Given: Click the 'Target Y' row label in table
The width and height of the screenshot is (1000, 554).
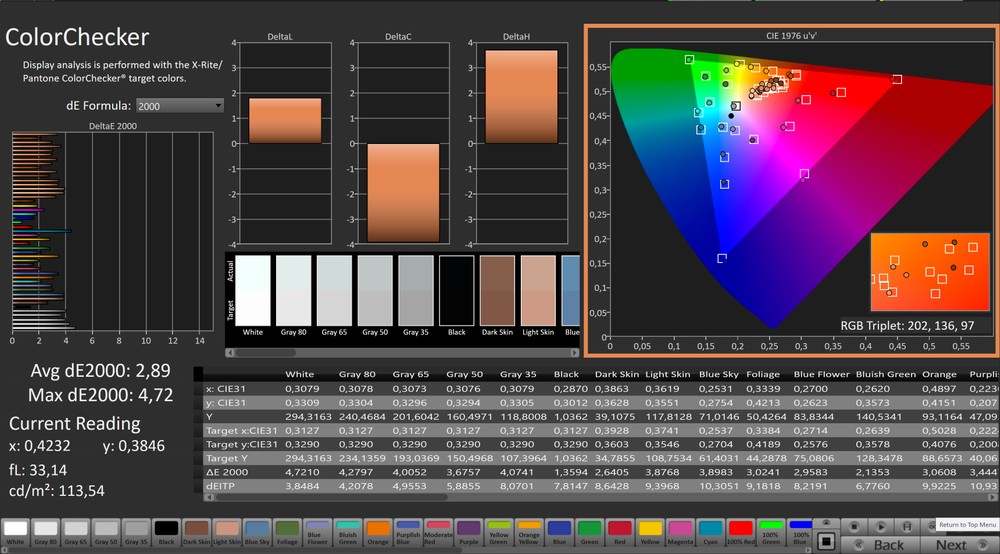Looking at the screenshot, I should pyautogui.click(x=232, y=458).
